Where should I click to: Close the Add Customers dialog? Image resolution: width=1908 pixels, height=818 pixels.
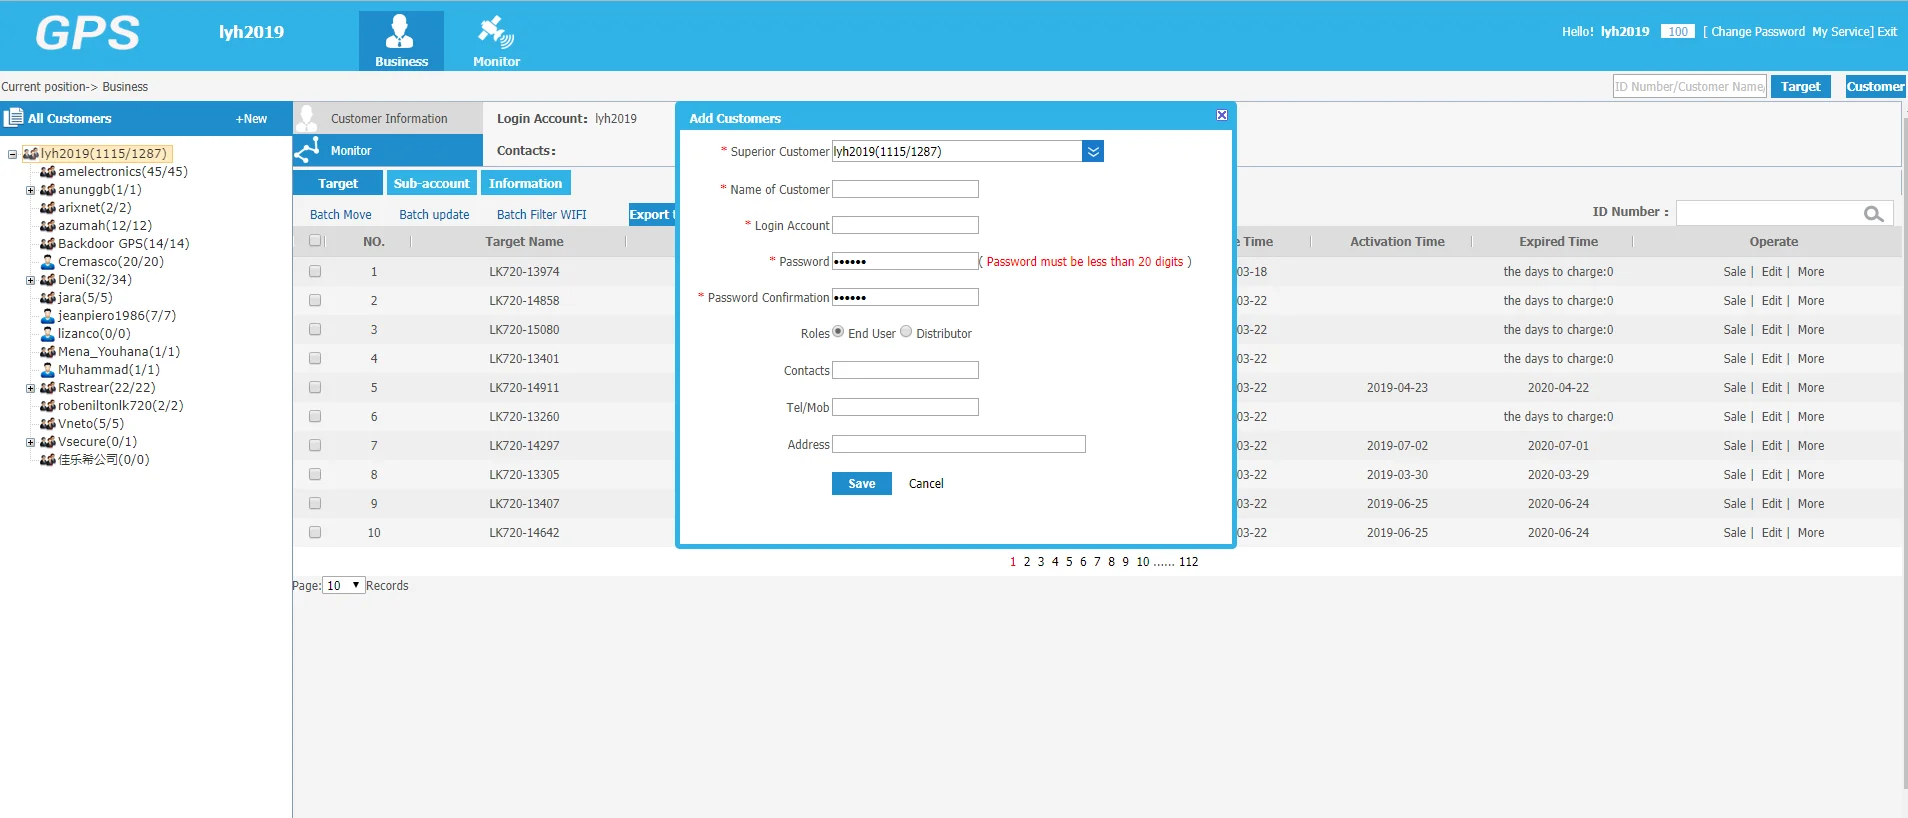pyautogui.click(x=1222, y=115)
